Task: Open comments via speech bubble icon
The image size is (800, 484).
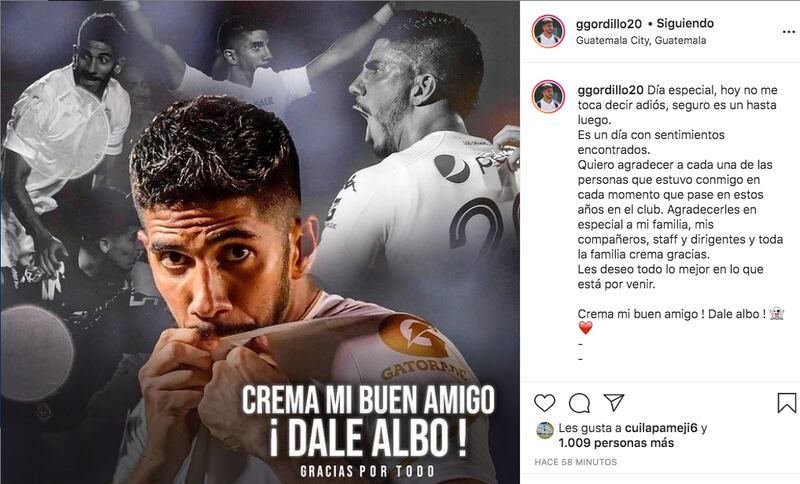Action: point(580,403)
